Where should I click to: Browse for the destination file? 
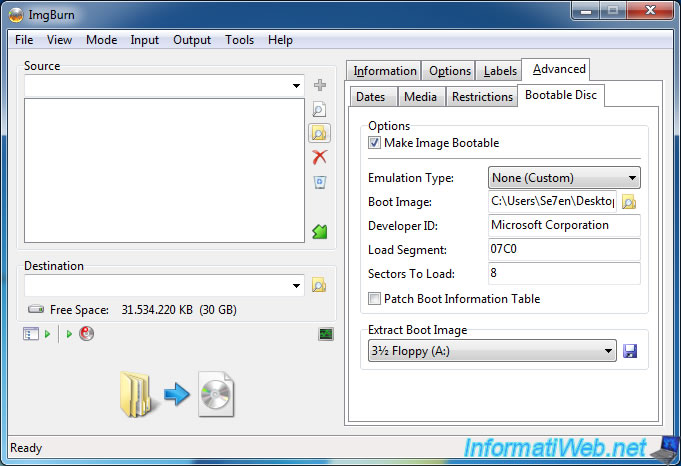pyautogui.click(x=319, y=285)
